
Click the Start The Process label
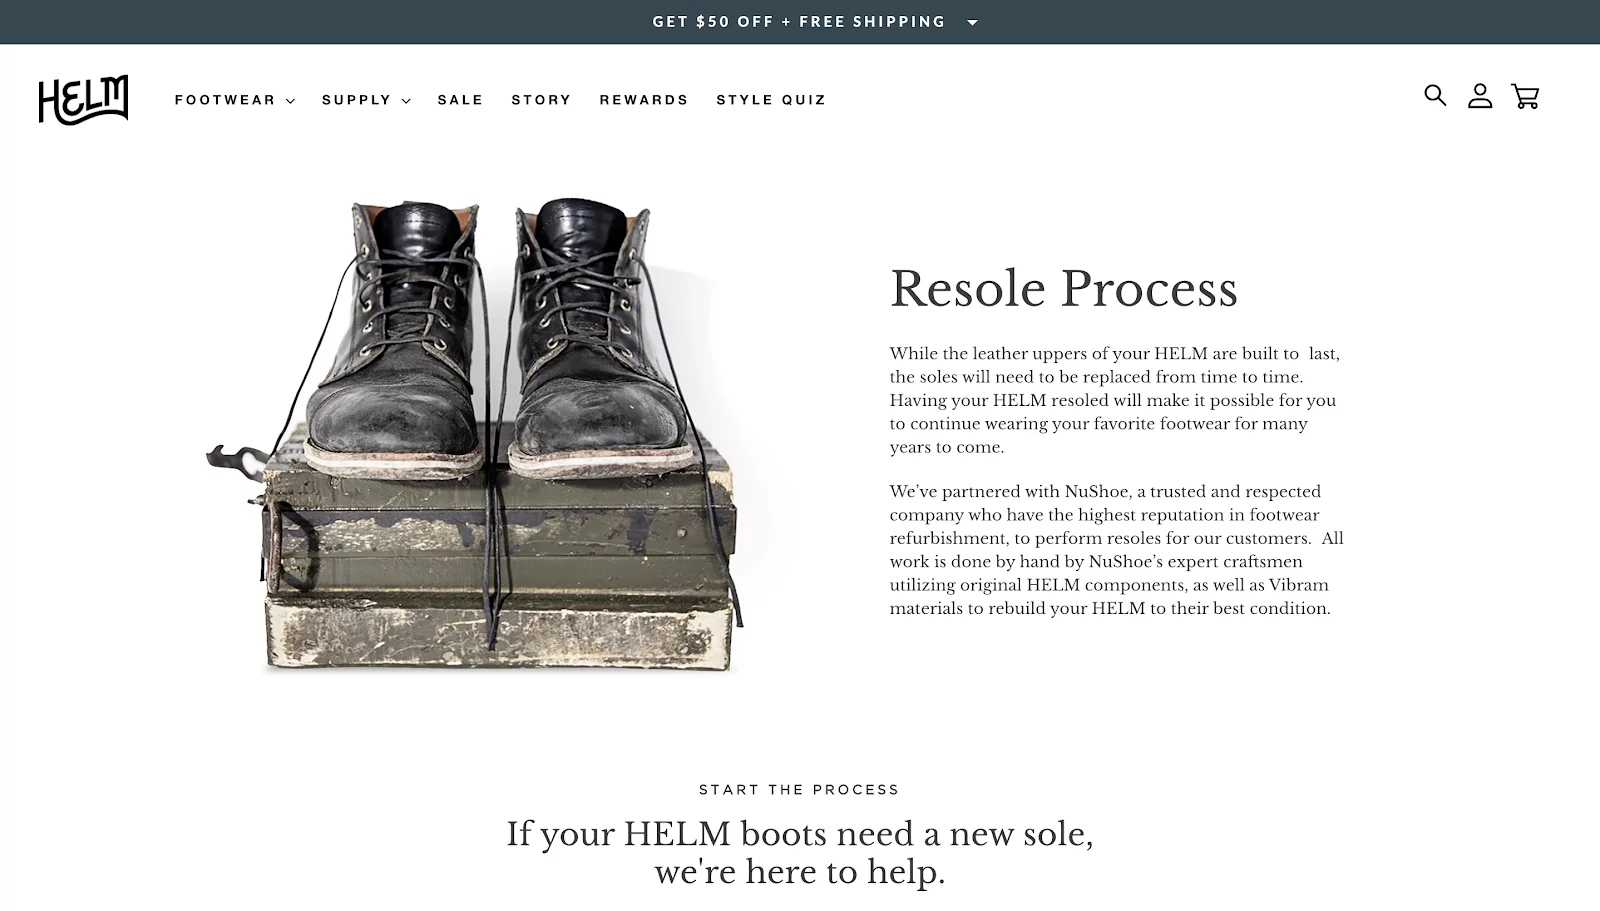click(x=799, y=790)
